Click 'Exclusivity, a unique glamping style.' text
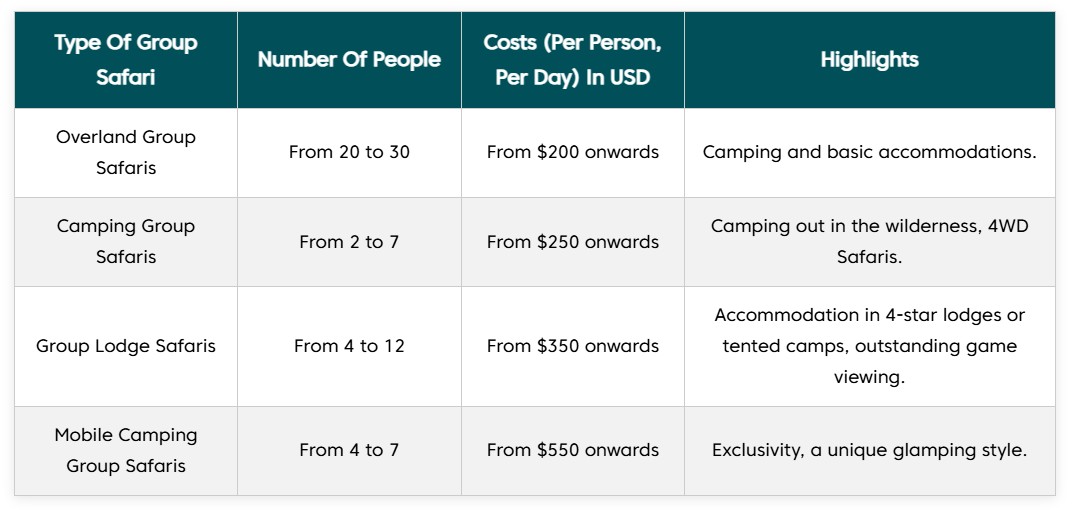This screenshot has width=1072, height=510. tap(870, 451)
